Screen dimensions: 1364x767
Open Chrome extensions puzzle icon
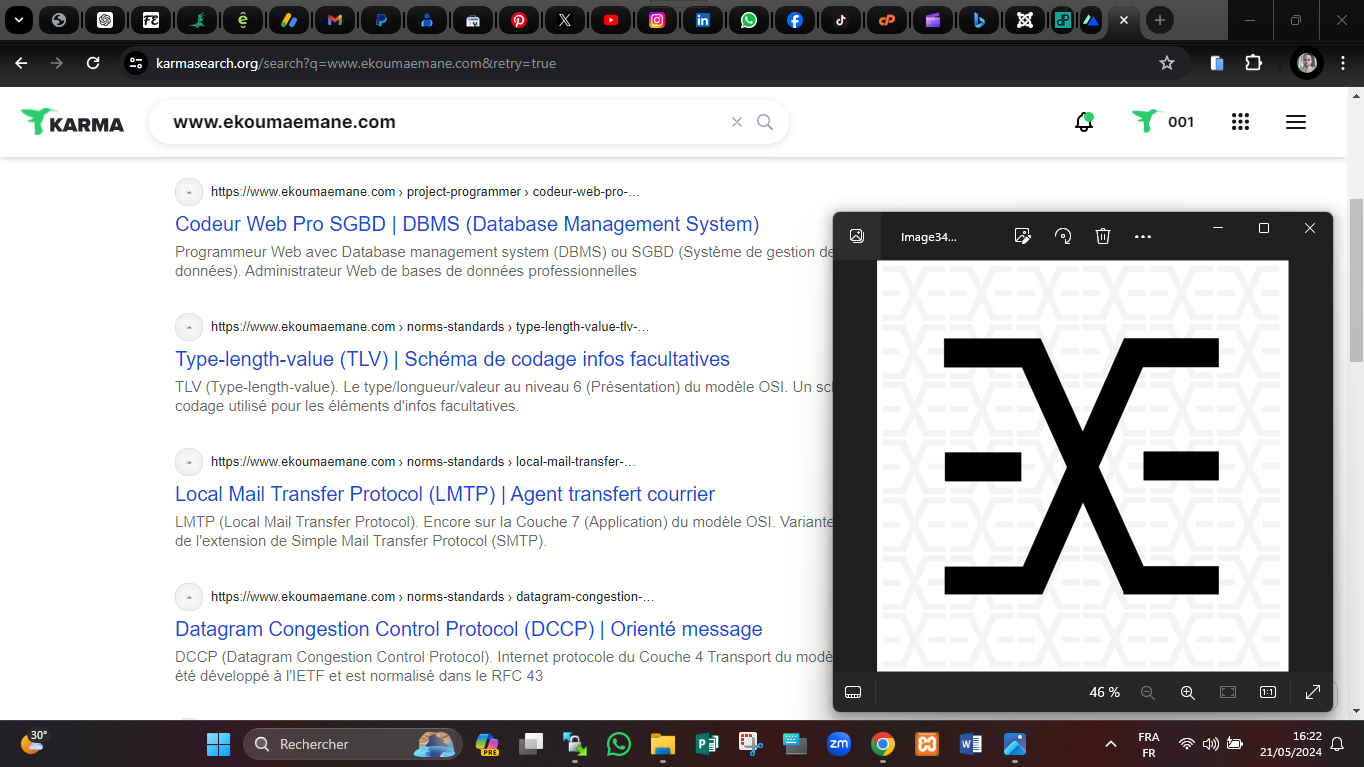[1253, 63]
